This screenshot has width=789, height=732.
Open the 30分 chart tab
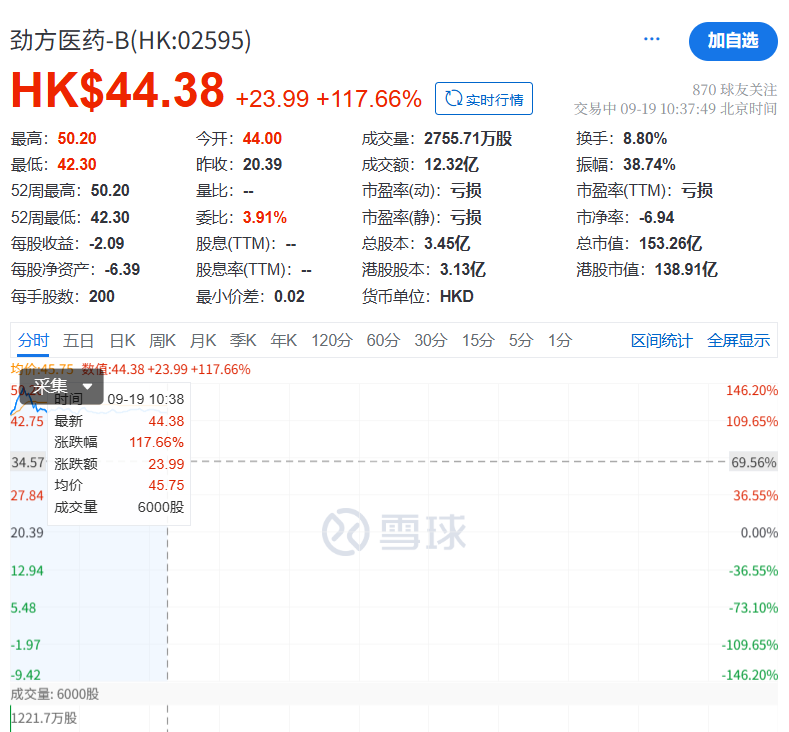431,341
